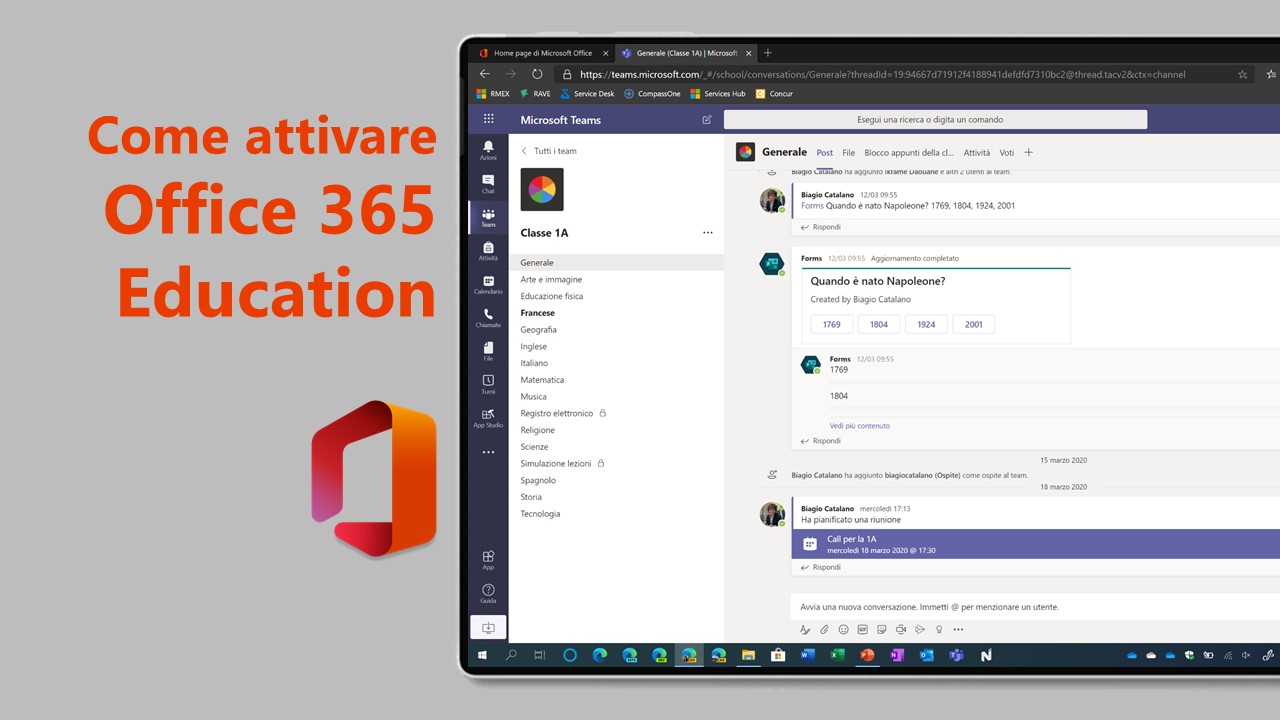The image size is (1280, 720).
Task: Open Call per la 1A meeting card
Action: (x=1036, y=544)
